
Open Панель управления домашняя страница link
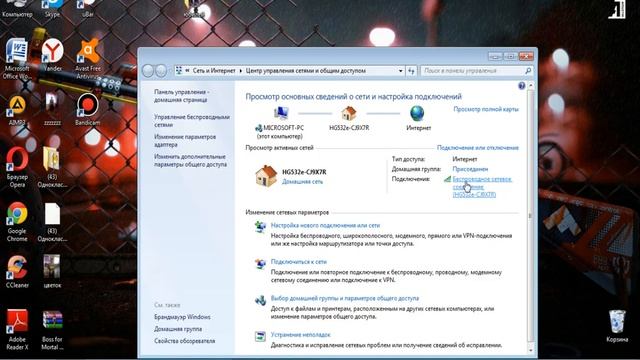pyautogui.click(x=181, y=96)
